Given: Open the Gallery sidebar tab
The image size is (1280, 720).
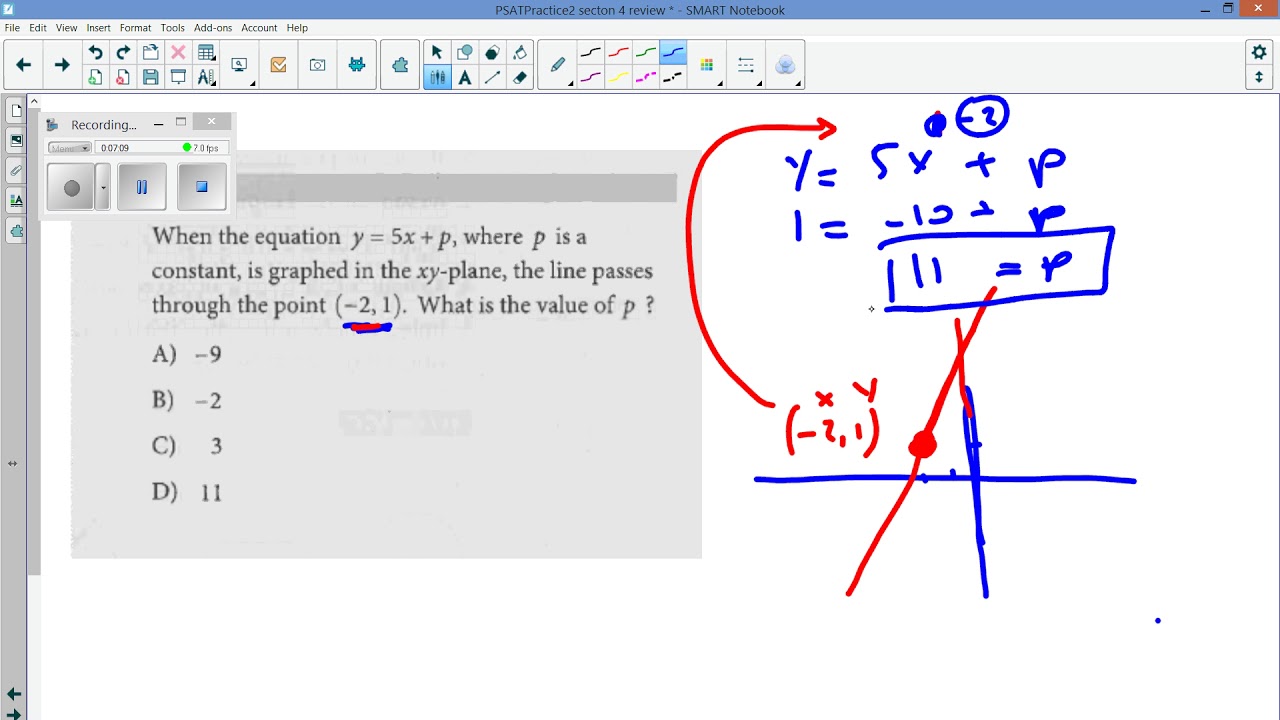Looking at the screenshot, I should click(x=16, y=141).
